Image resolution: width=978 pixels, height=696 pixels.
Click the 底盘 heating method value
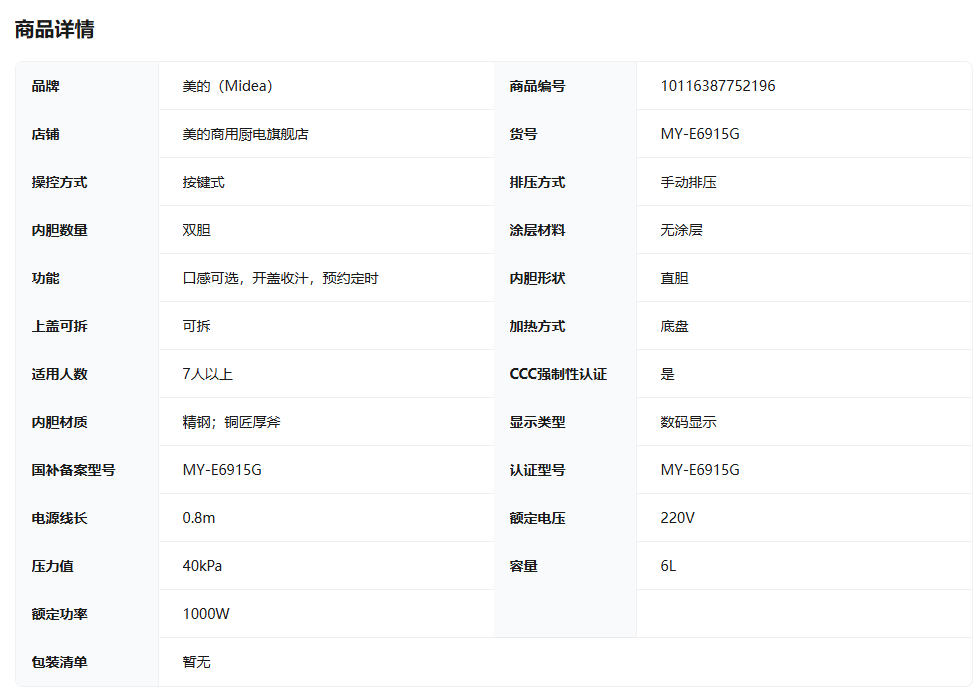[675, 326]
